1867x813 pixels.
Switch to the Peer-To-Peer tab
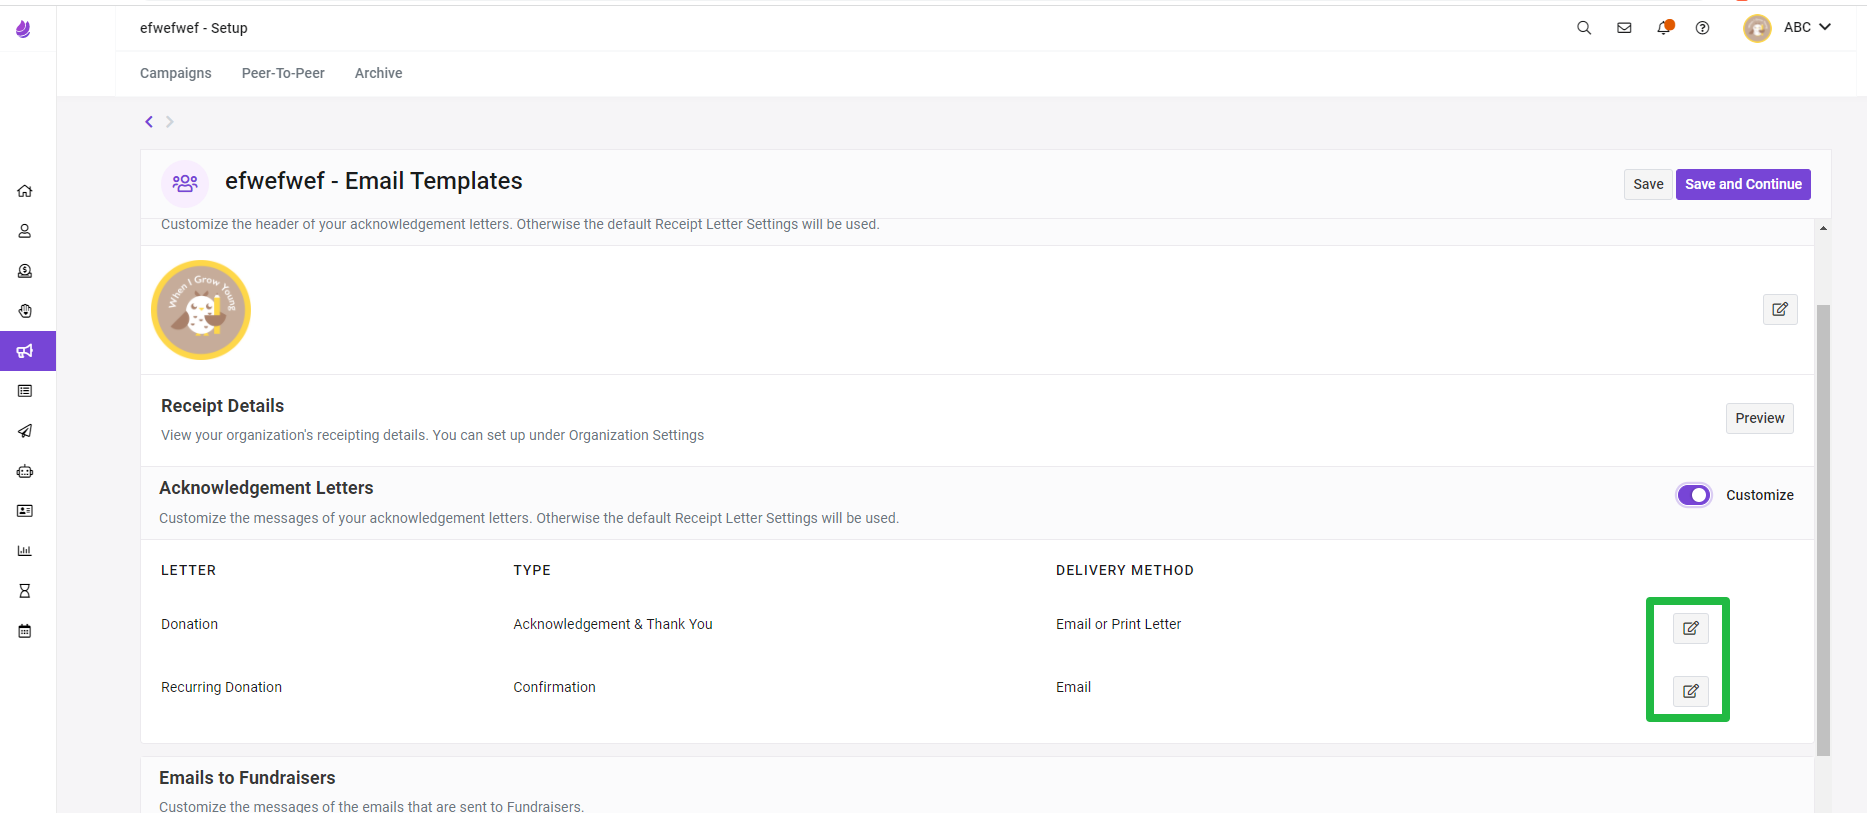tap(283, 73)
